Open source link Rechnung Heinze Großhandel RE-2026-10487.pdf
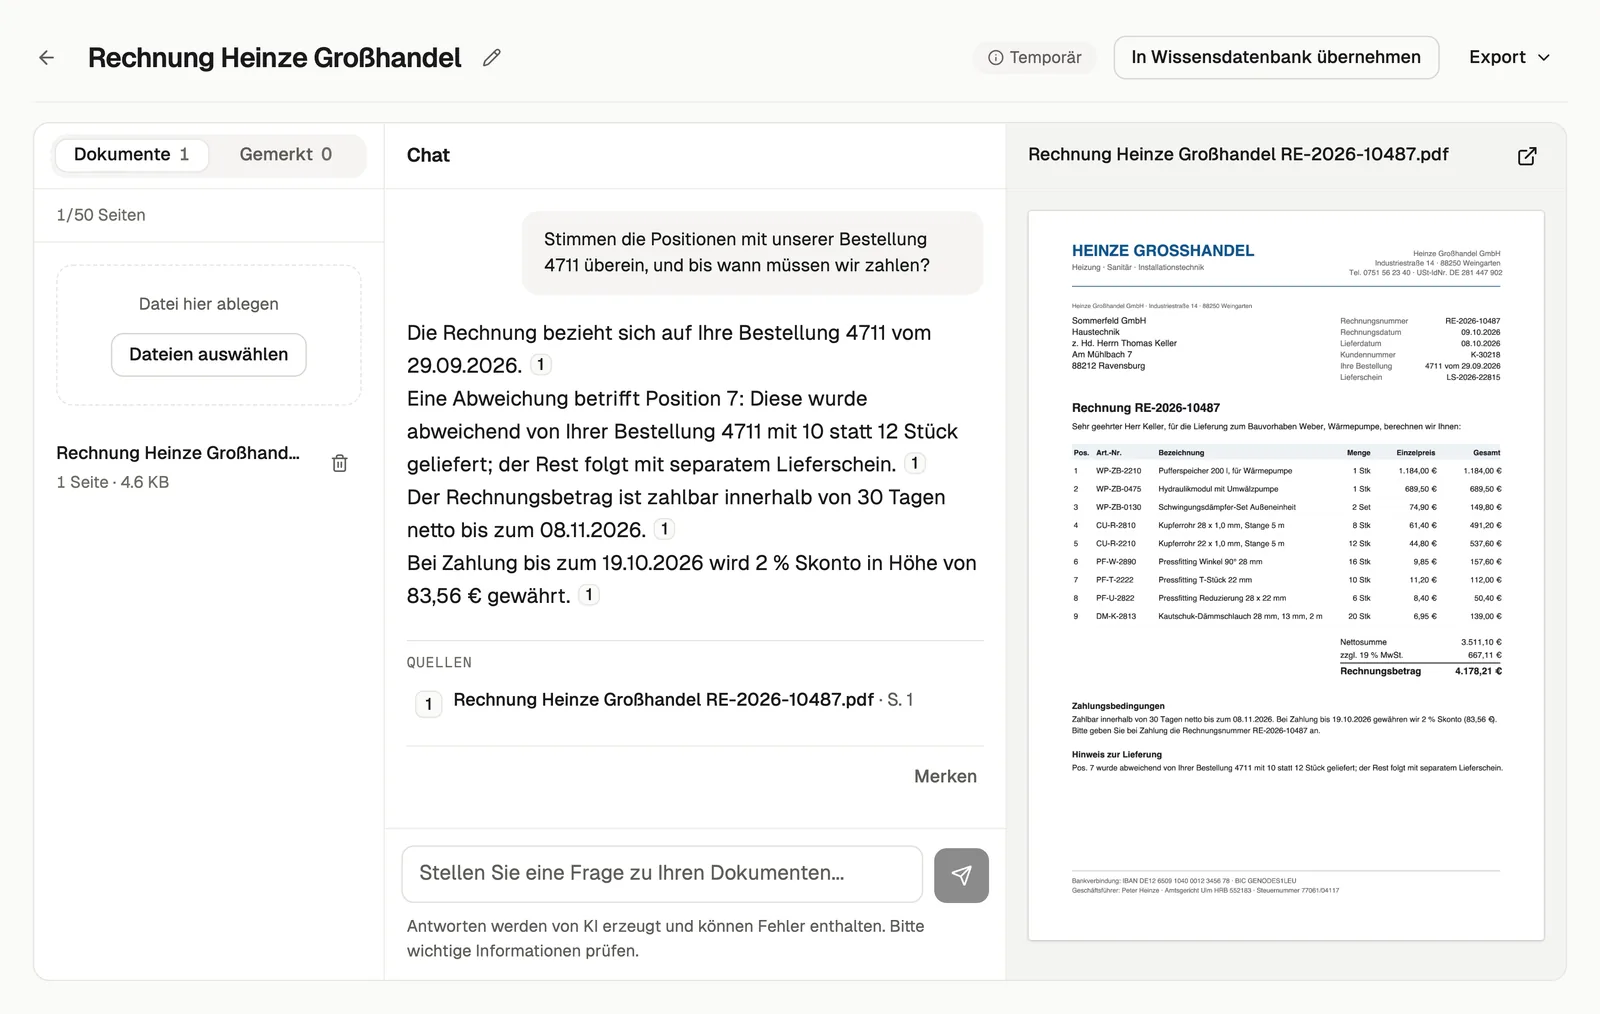 pos(663,700)
